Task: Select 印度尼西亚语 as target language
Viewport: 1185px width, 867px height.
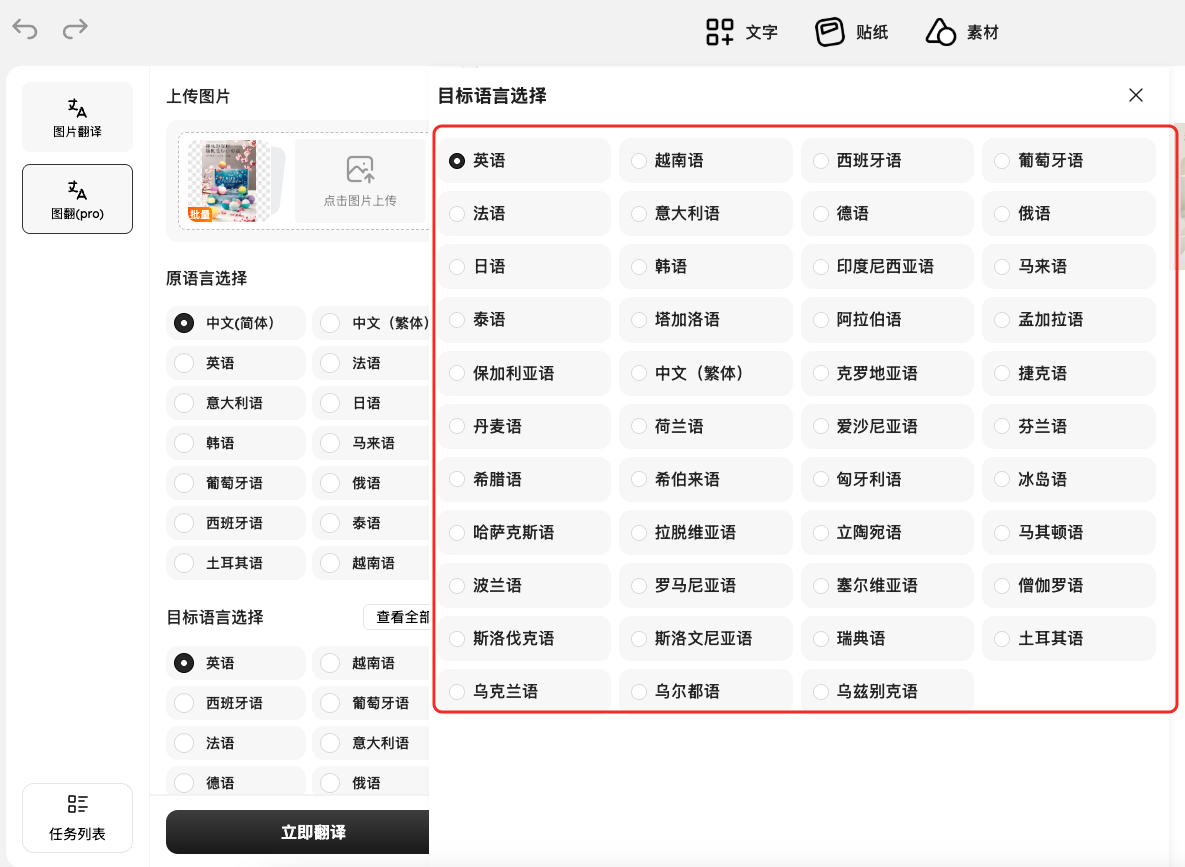Action: [887, 266]
